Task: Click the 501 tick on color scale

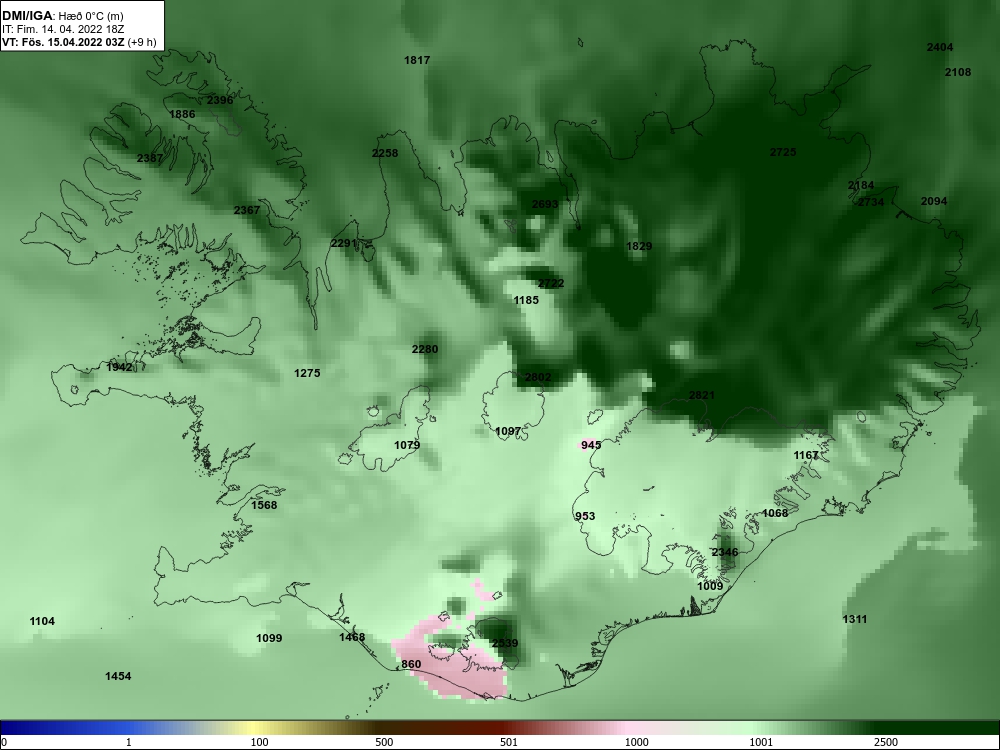Action: (x=510, y=742)
